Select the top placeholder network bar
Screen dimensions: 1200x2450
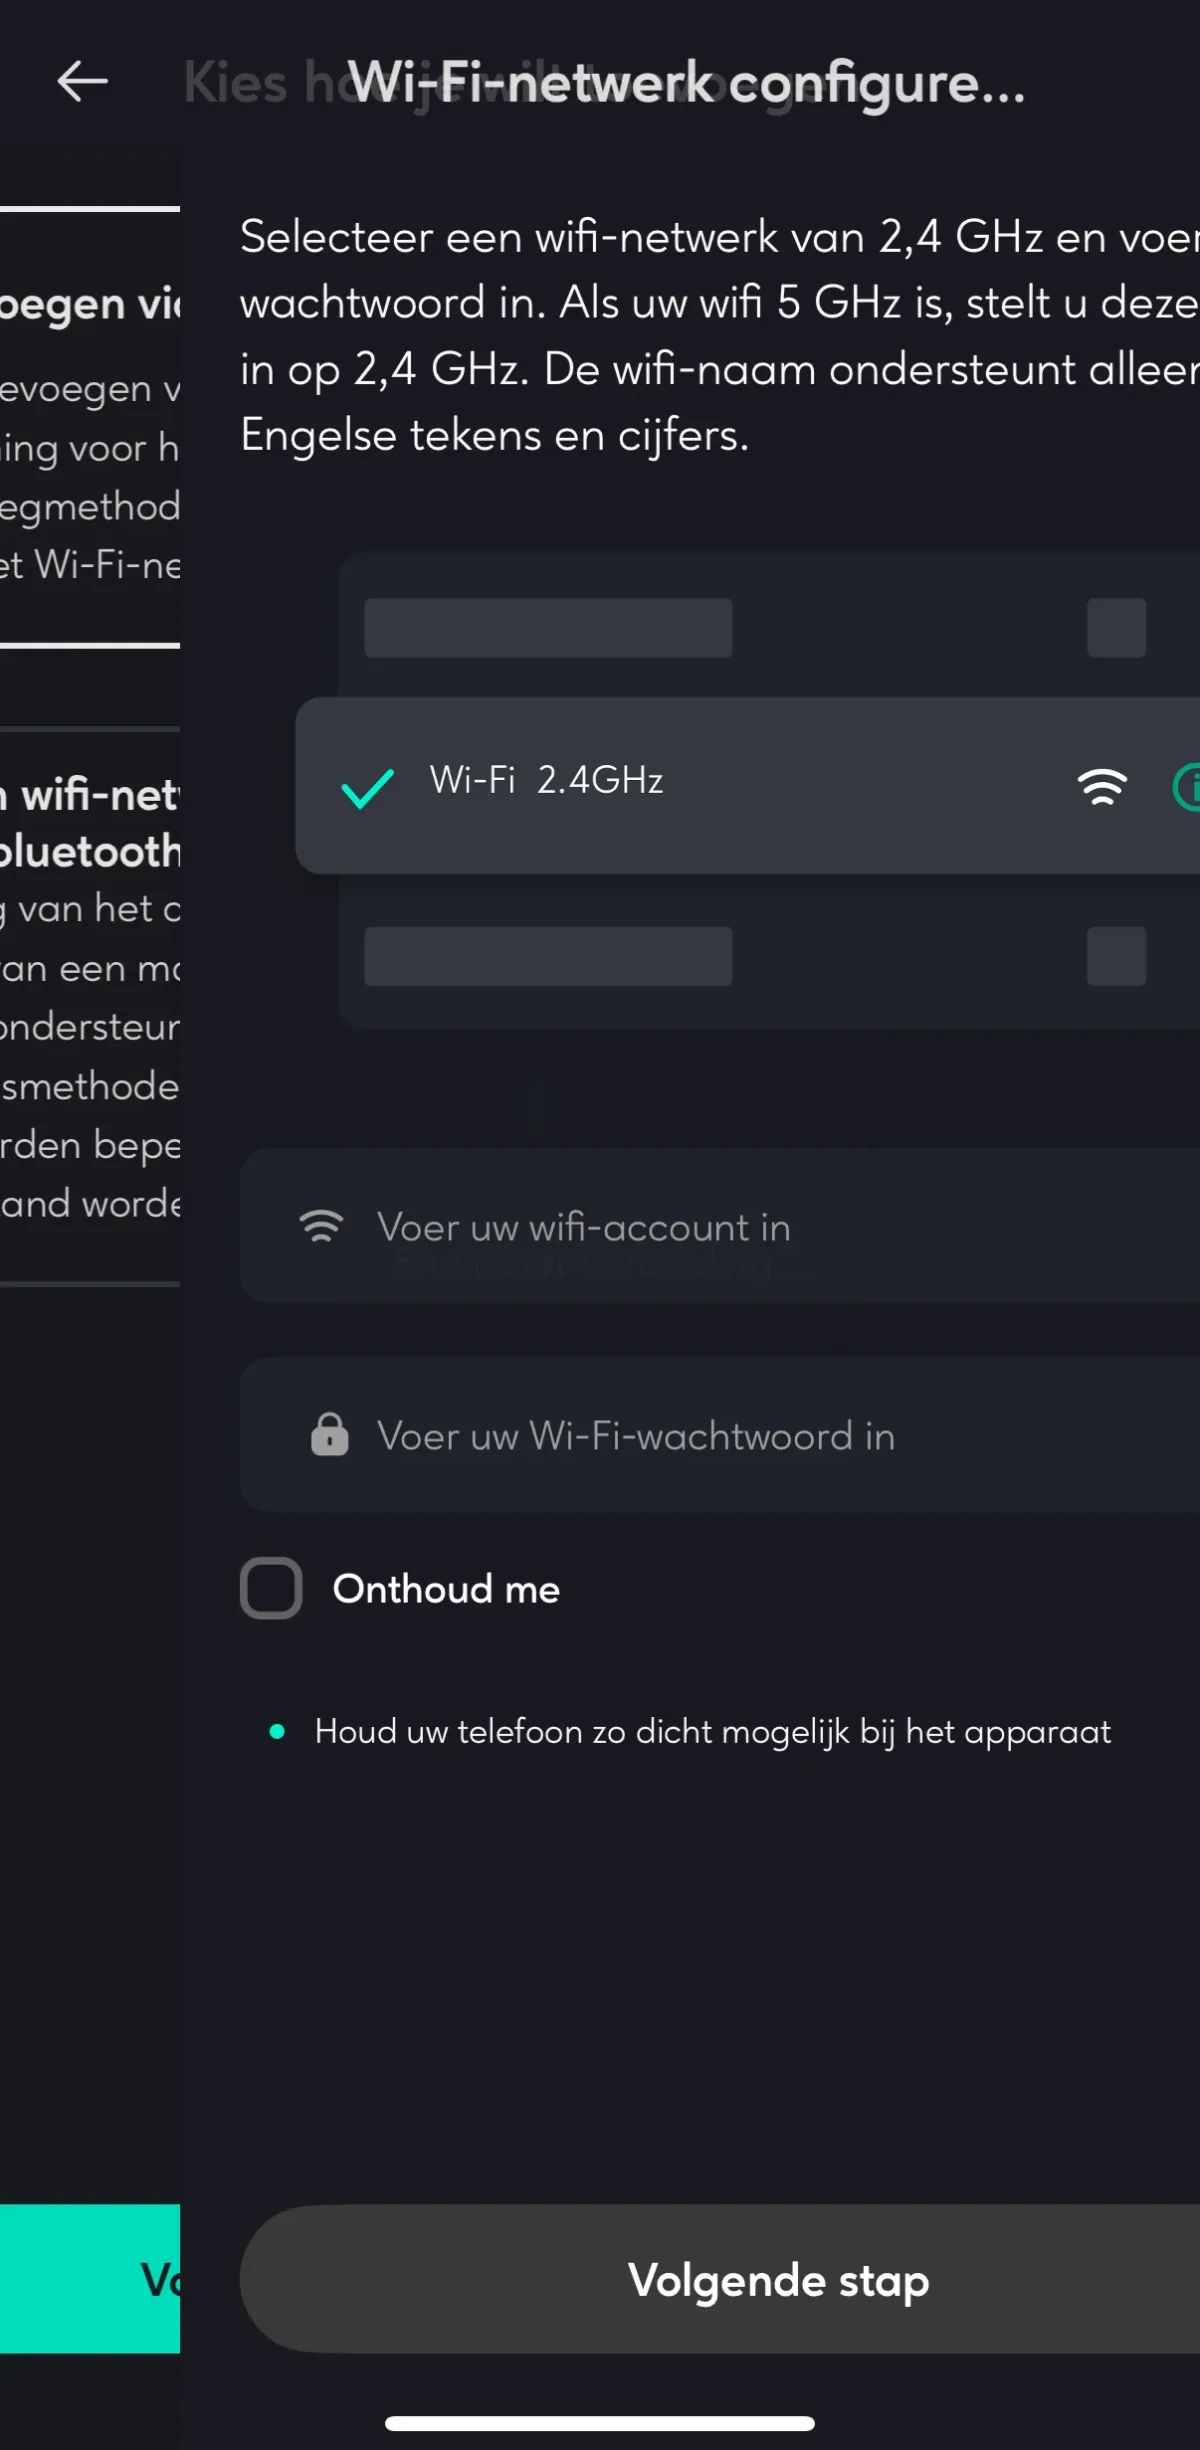coord(548,628)
